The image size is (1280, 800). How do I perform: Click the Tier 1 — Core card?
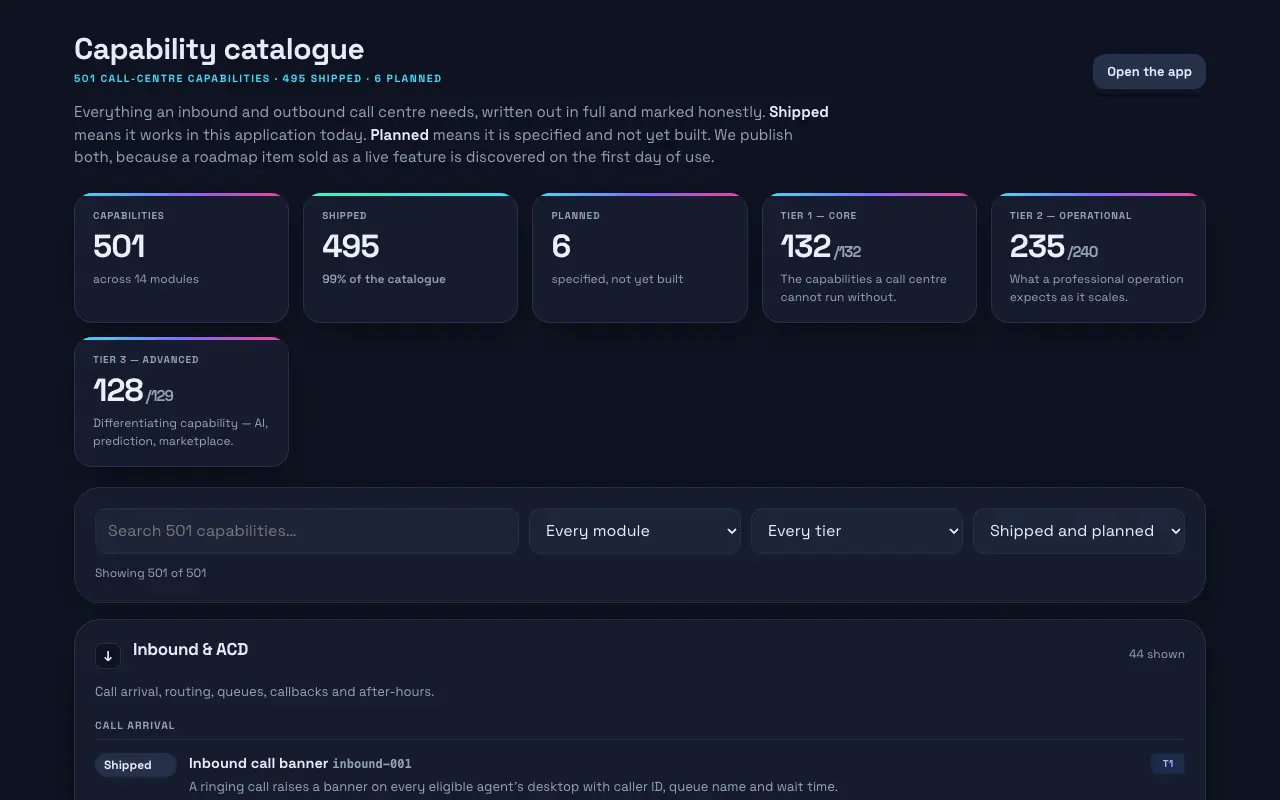869,258
